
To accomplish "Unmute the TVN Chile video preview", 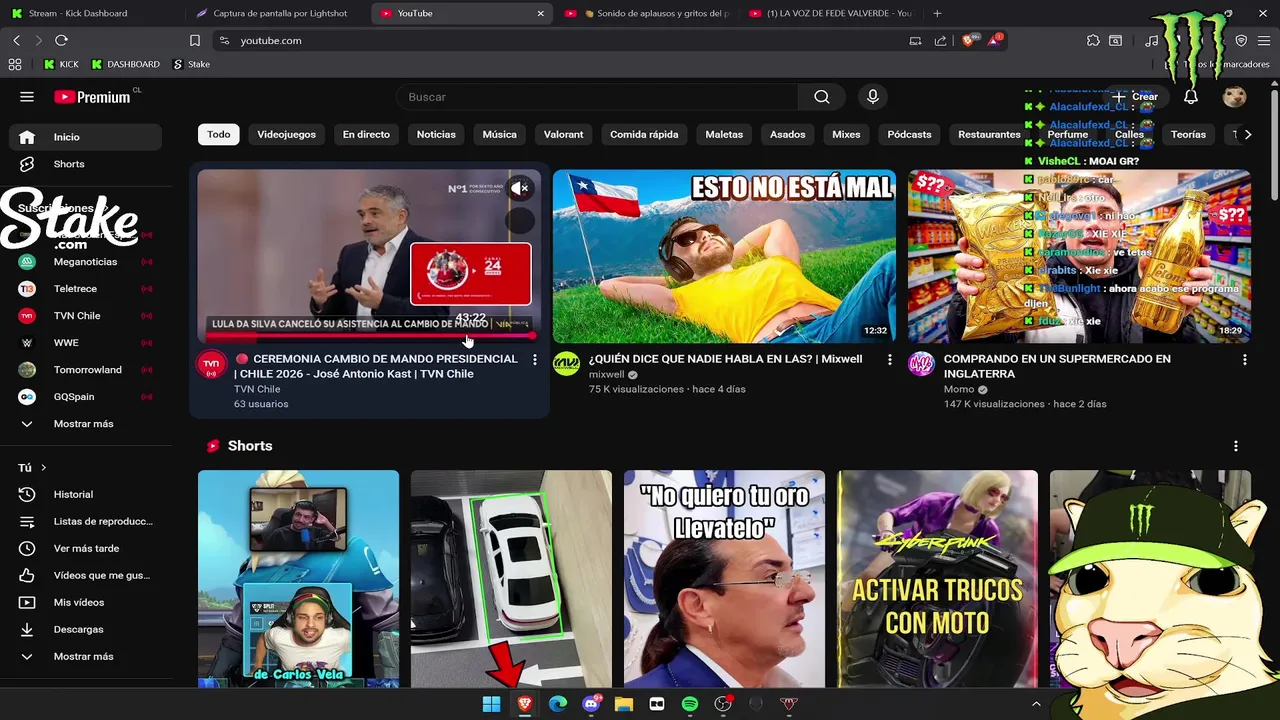I will click(519, 188).
